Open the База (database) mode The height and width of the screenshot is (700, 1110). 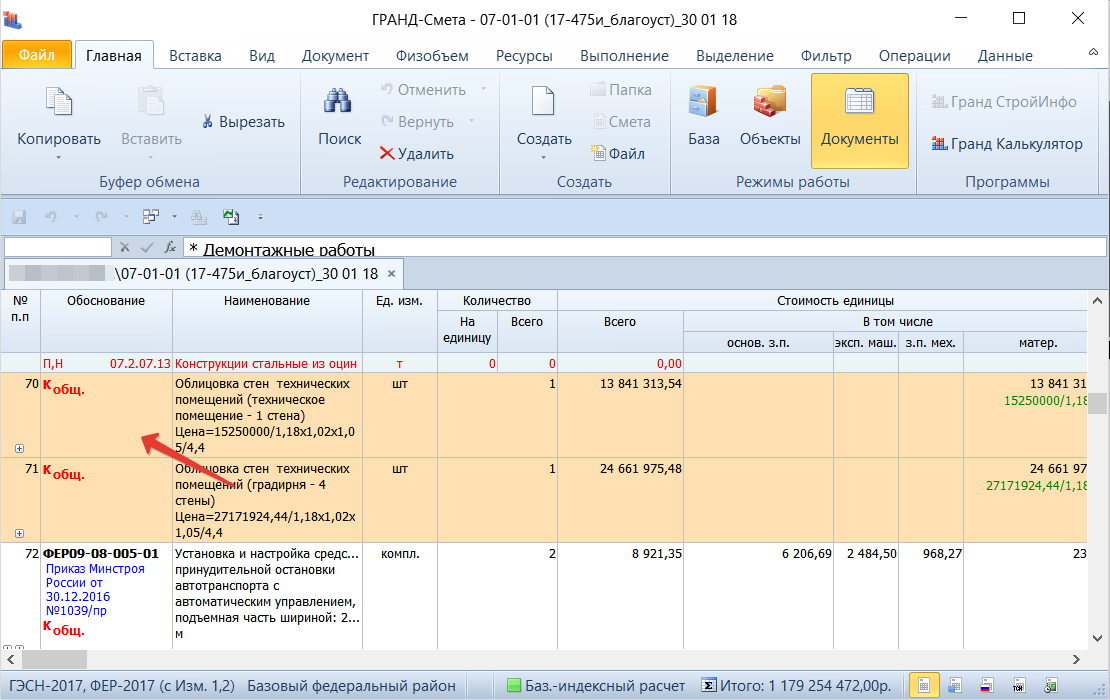703,118
